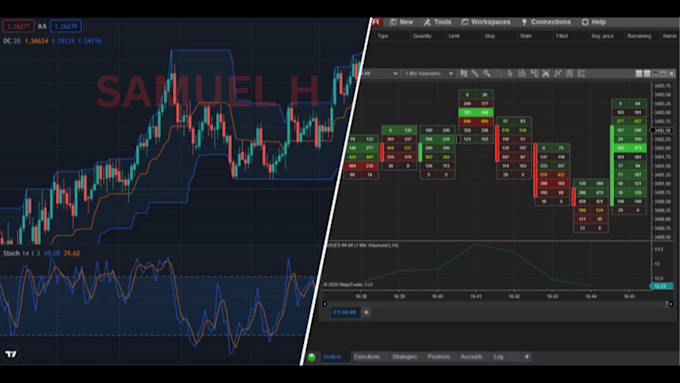Click the 16:43 time axis label
This screenshot has height=383, width=680.
point(552,296)
